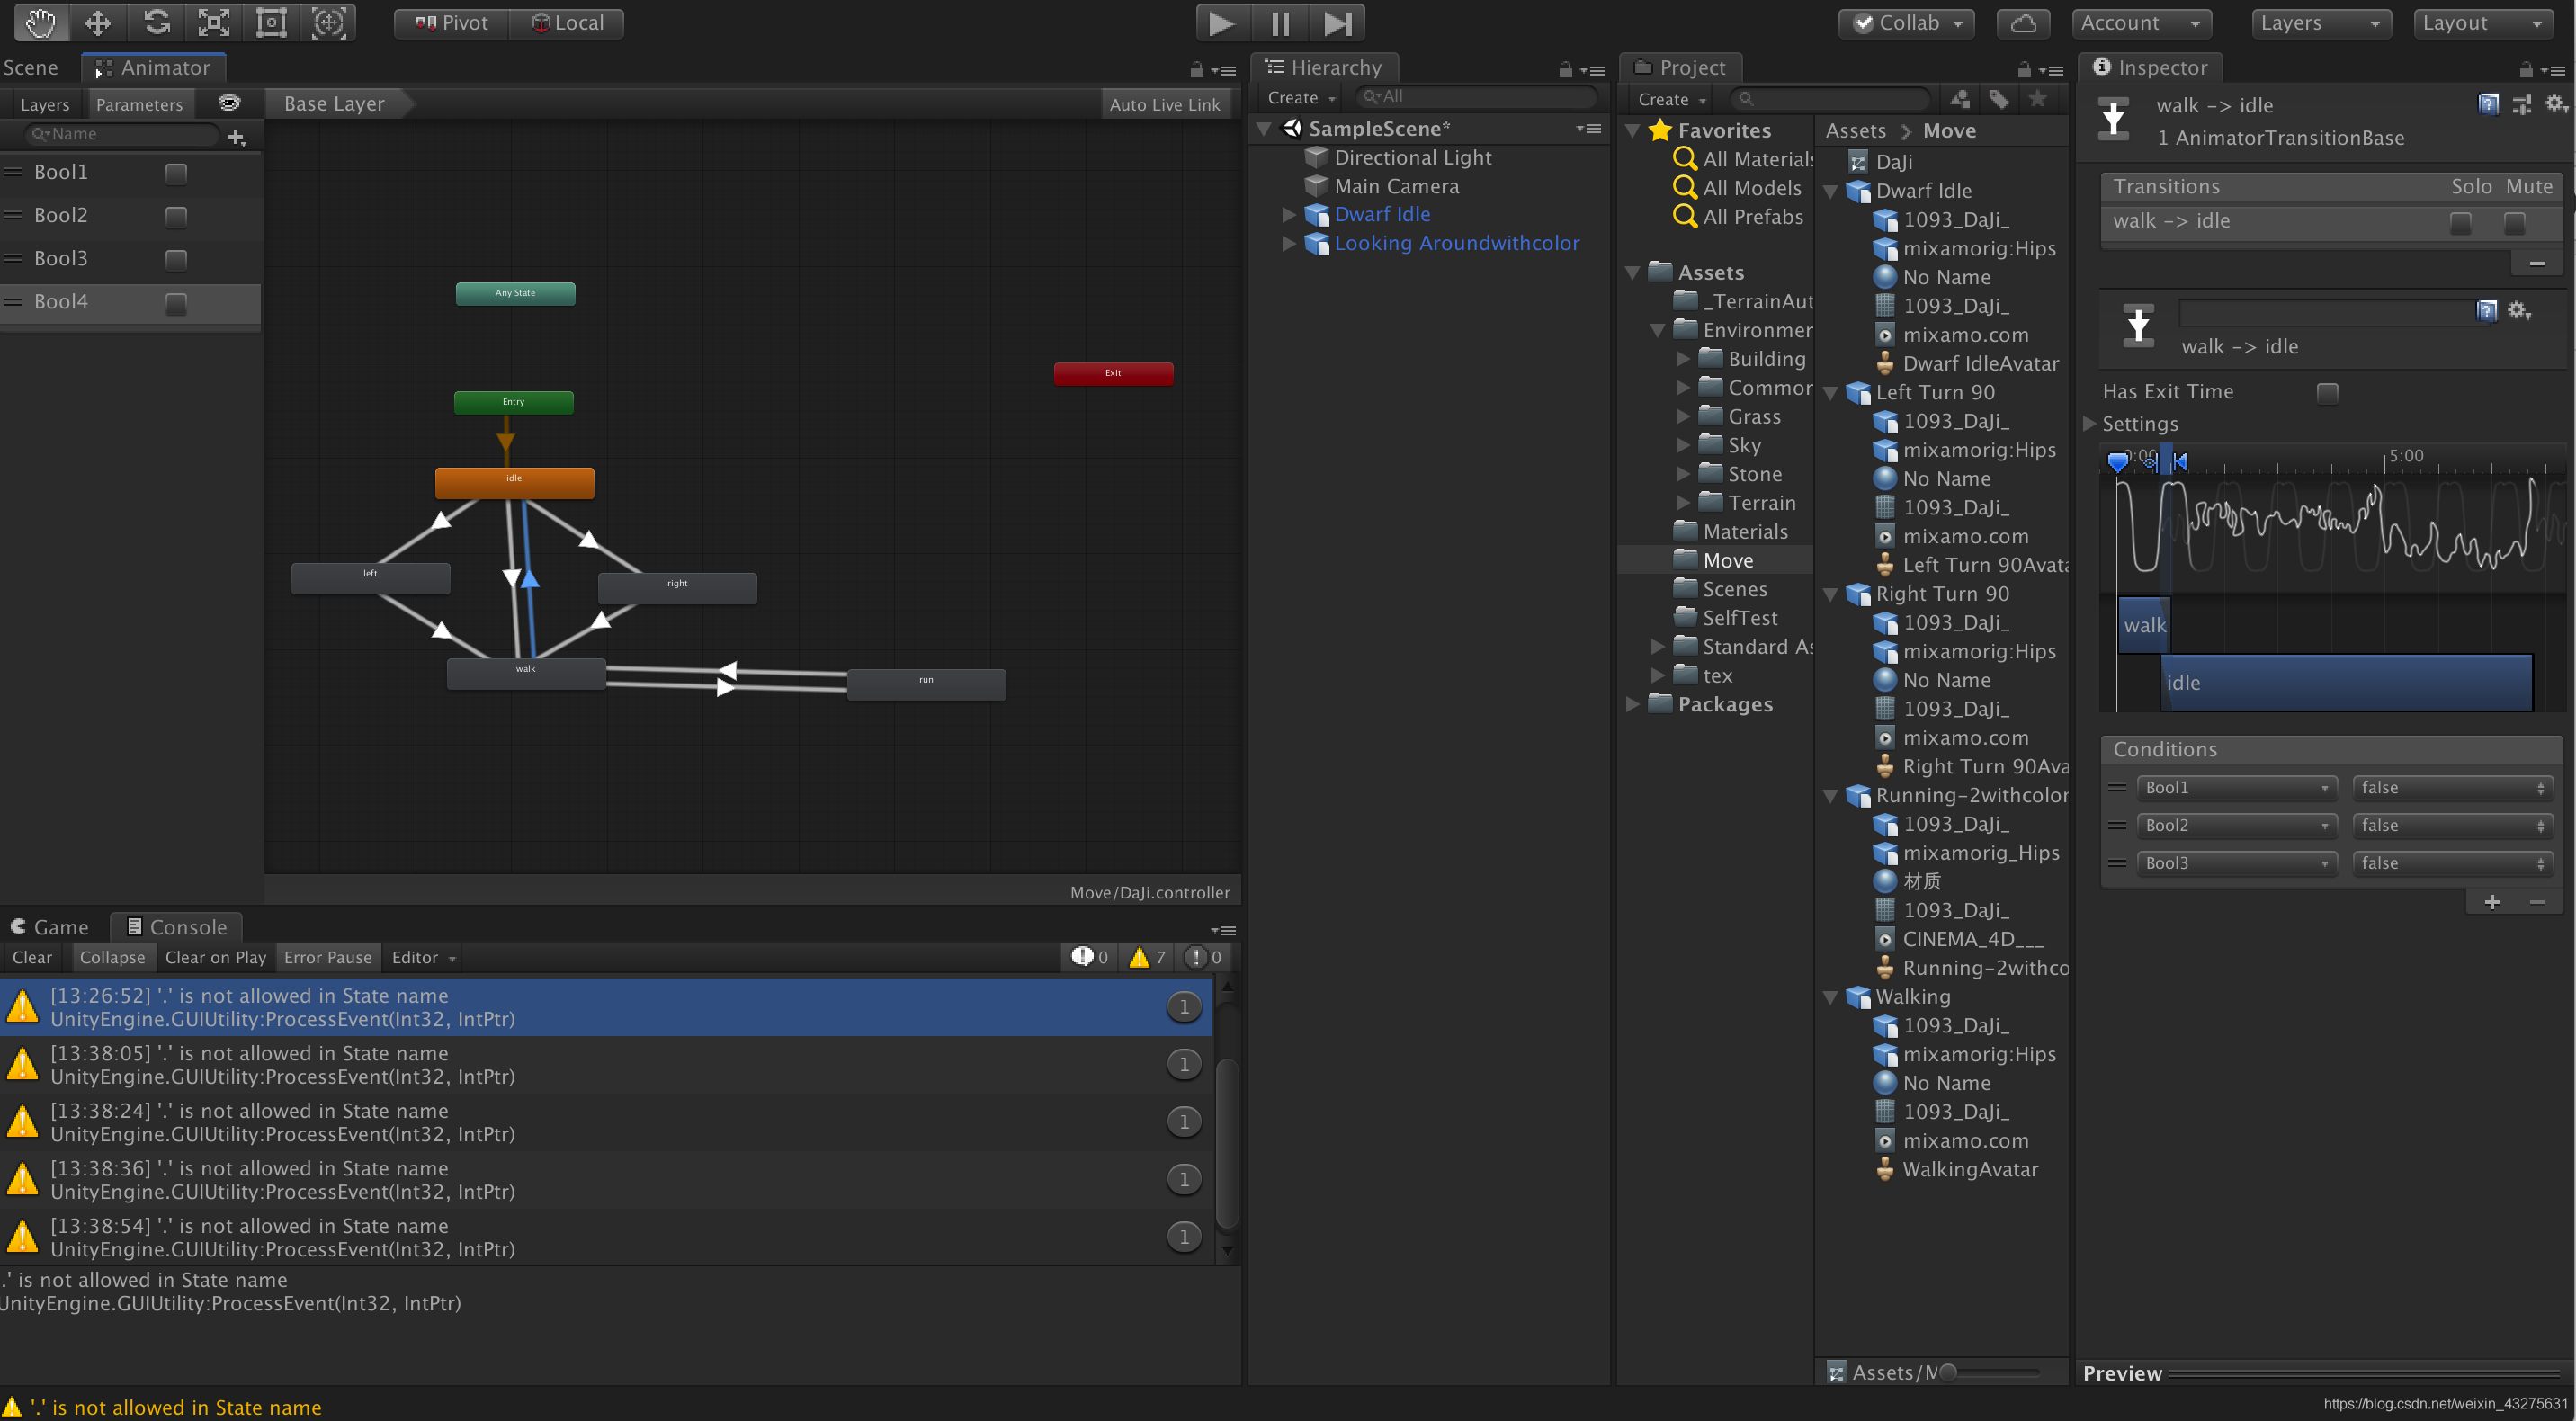Select the Rect Transform tool
The height and width of the screenshot is (1421, 2576).
(x=271, y=23)
